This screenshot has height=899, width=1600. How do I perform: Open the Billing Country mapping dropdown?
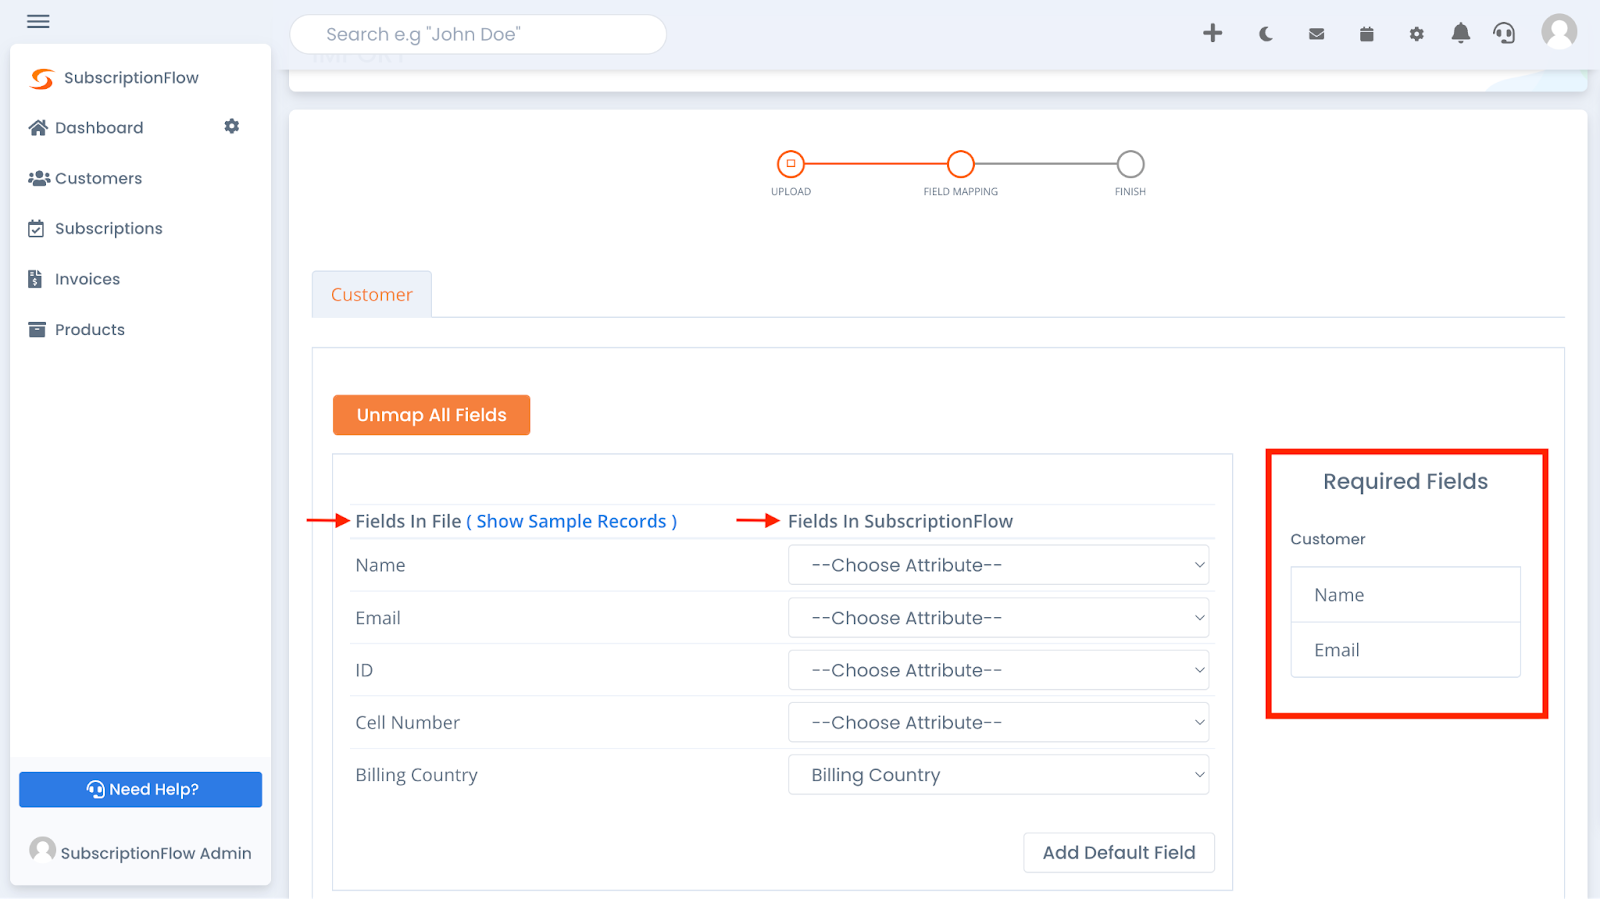pyautogui.click(x=998, y=775)
